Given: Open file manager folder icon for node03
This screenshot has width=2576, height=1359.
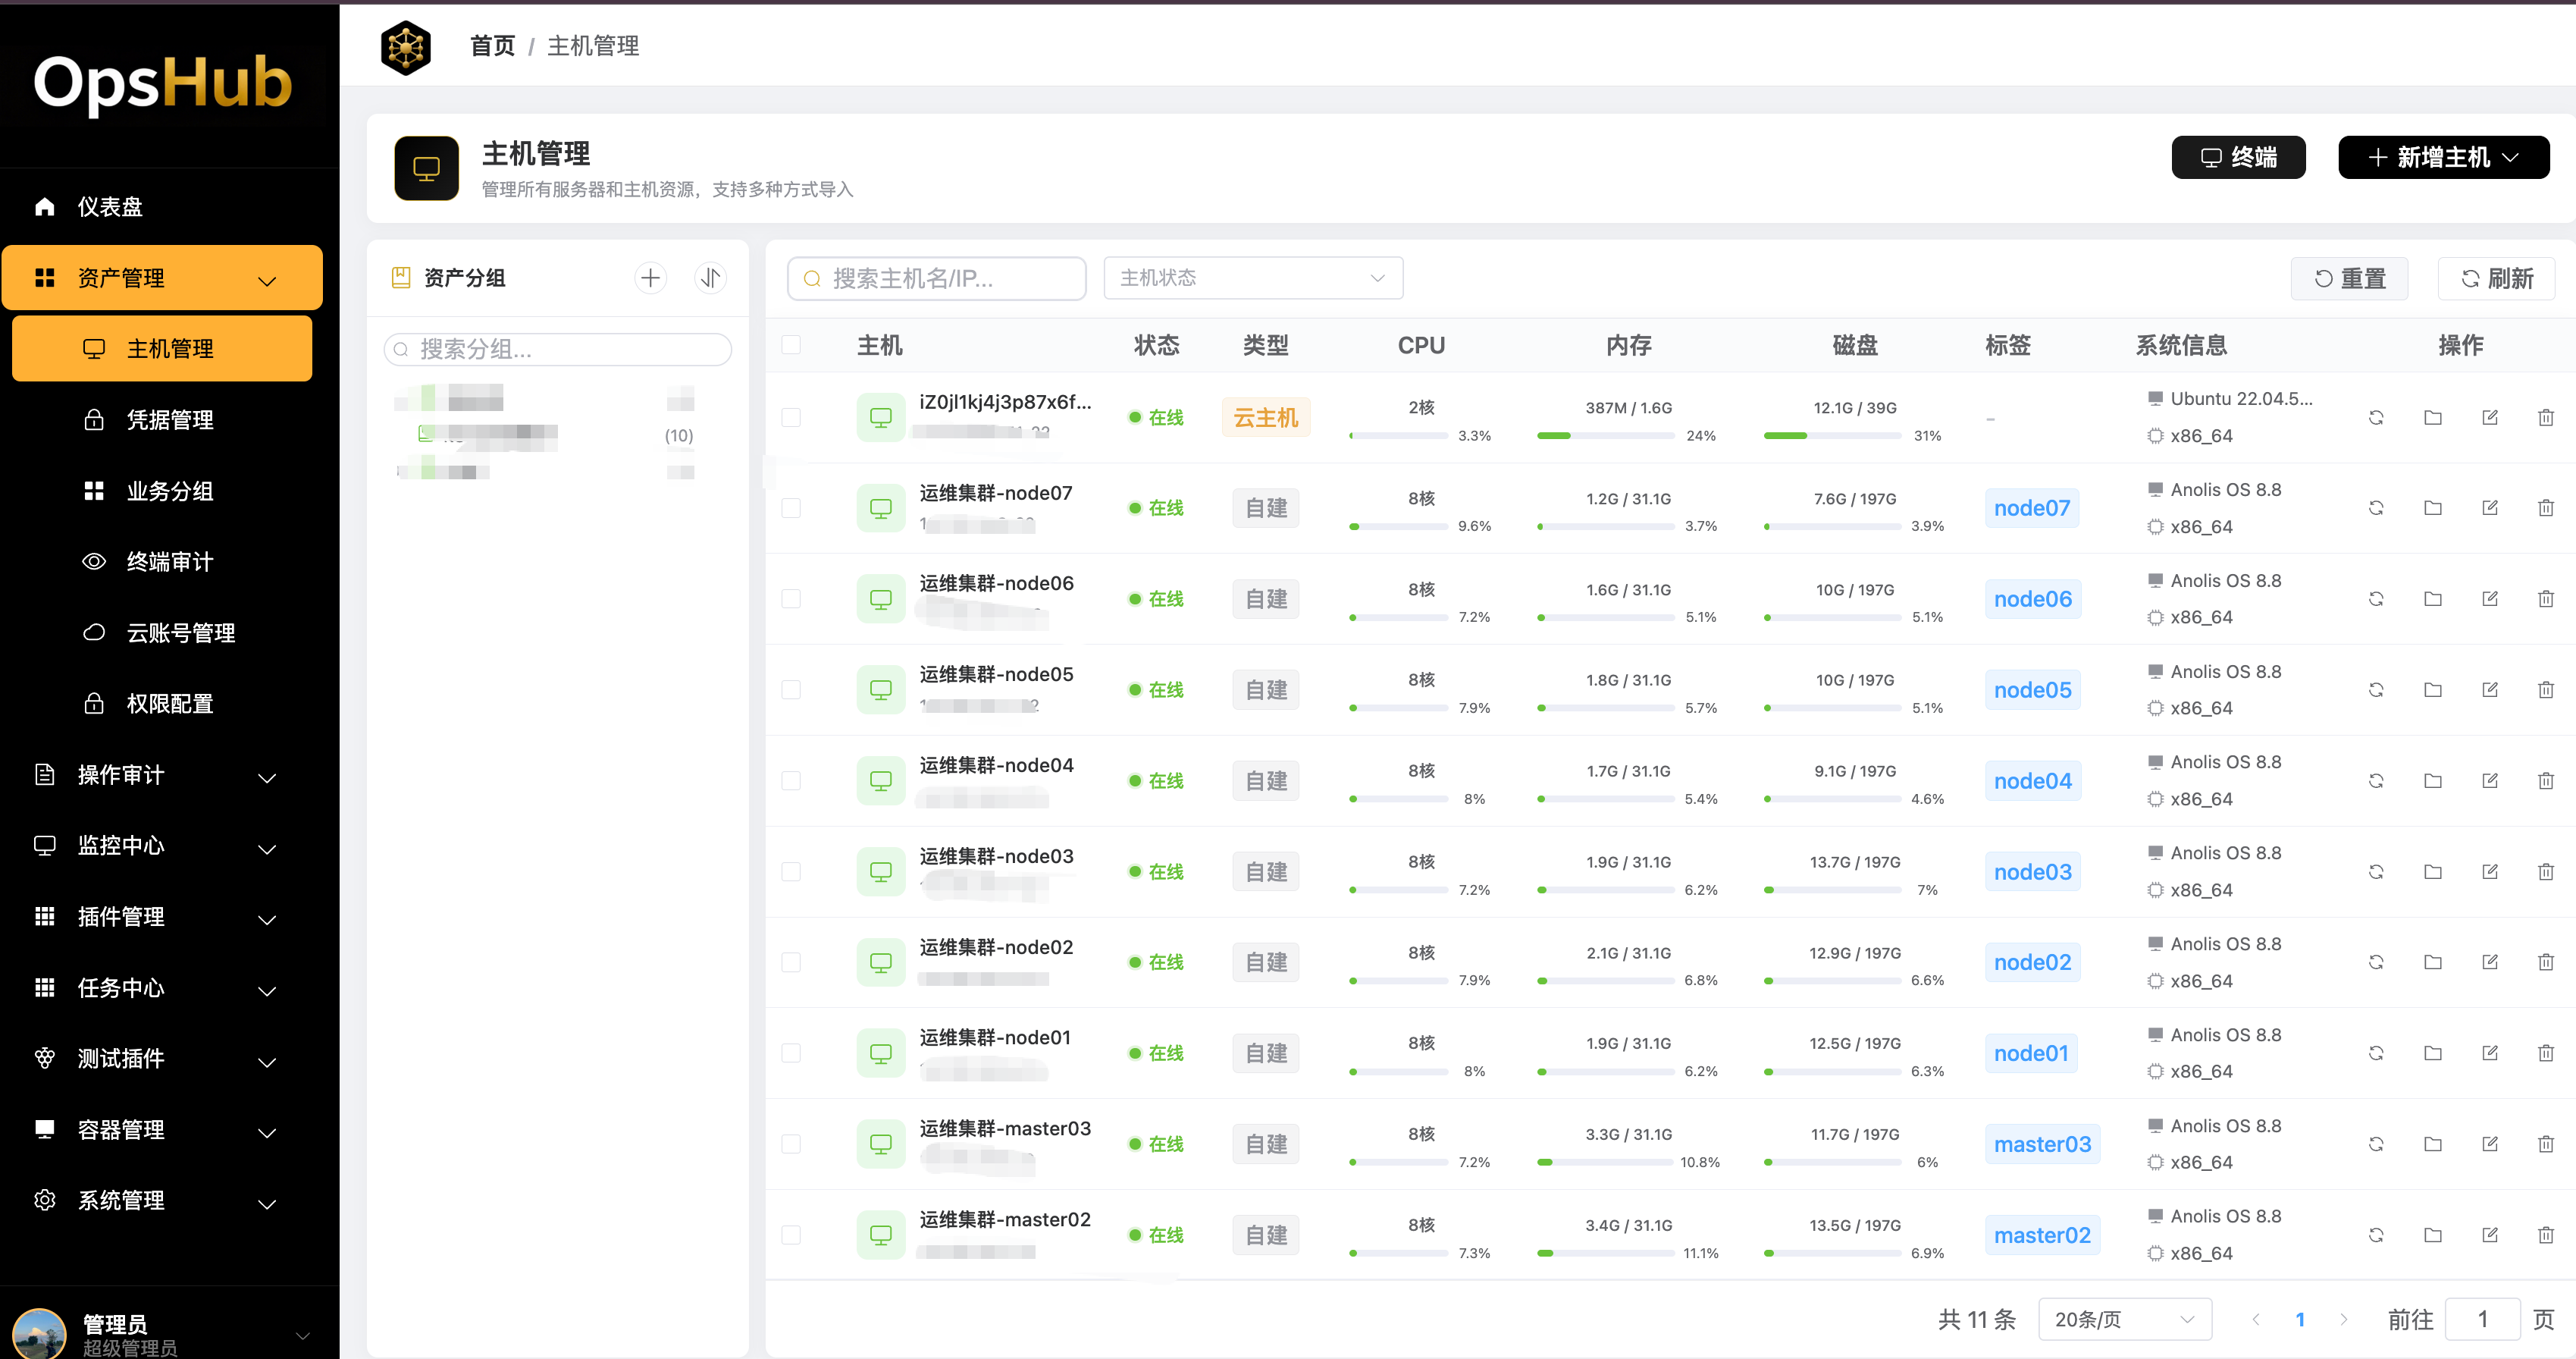Looking at the screenshot, I should pyautogui.click(x=2432, y=872).
